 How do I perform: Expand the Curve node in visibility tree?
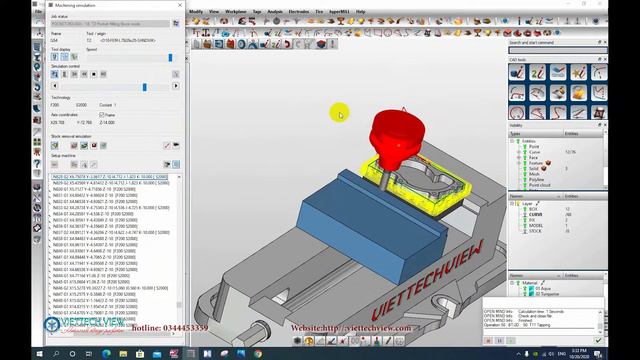(519, 152)
